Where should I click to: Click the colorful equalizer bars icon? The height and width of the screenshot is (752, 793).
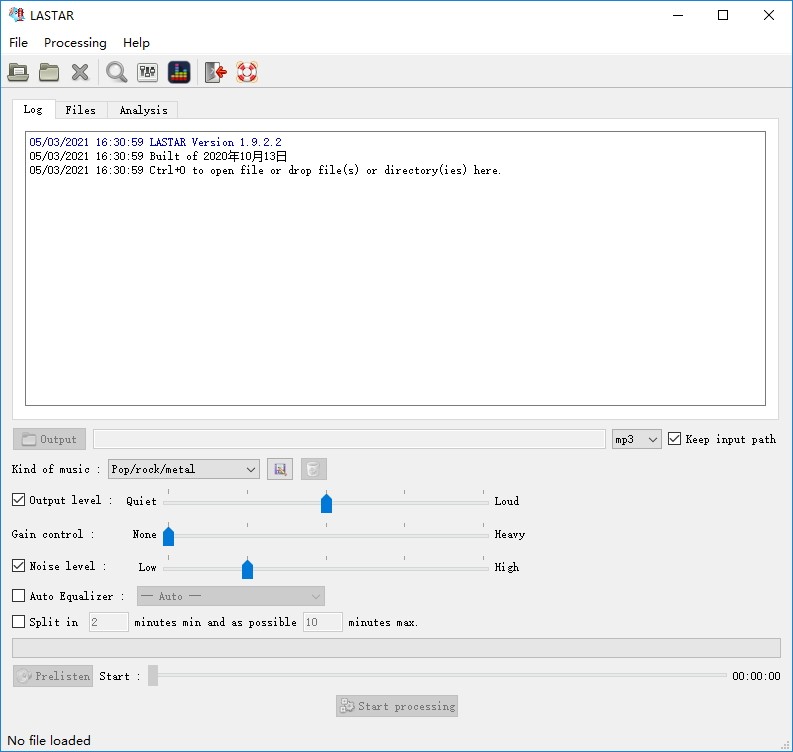(179, 72)
